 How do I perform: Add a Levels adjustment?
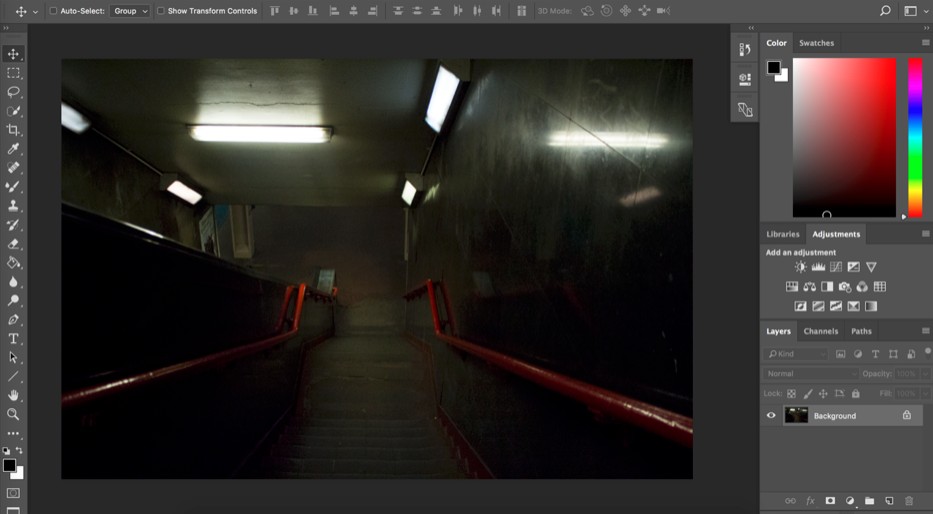coord(819,267)
